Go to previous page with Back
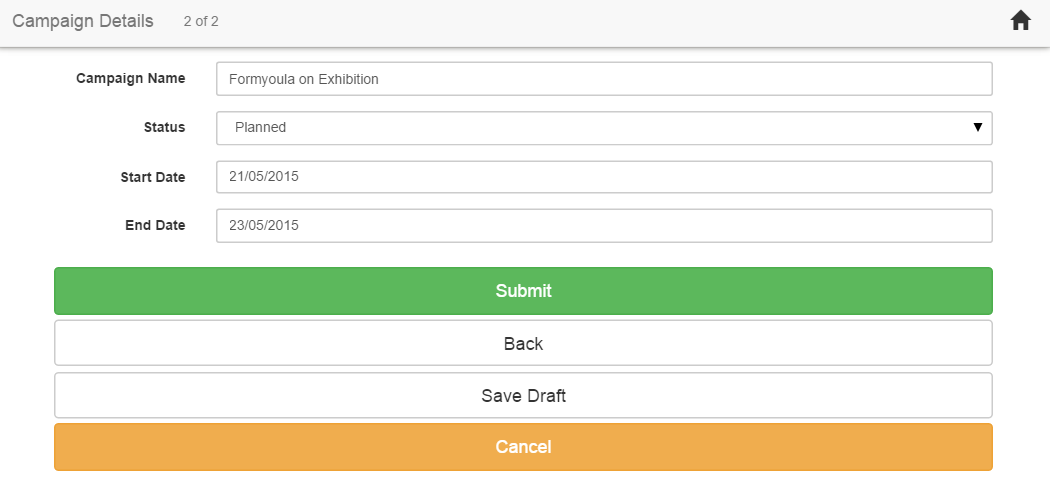Viewport: 1052px width, 478px height. tap(523, 343)
